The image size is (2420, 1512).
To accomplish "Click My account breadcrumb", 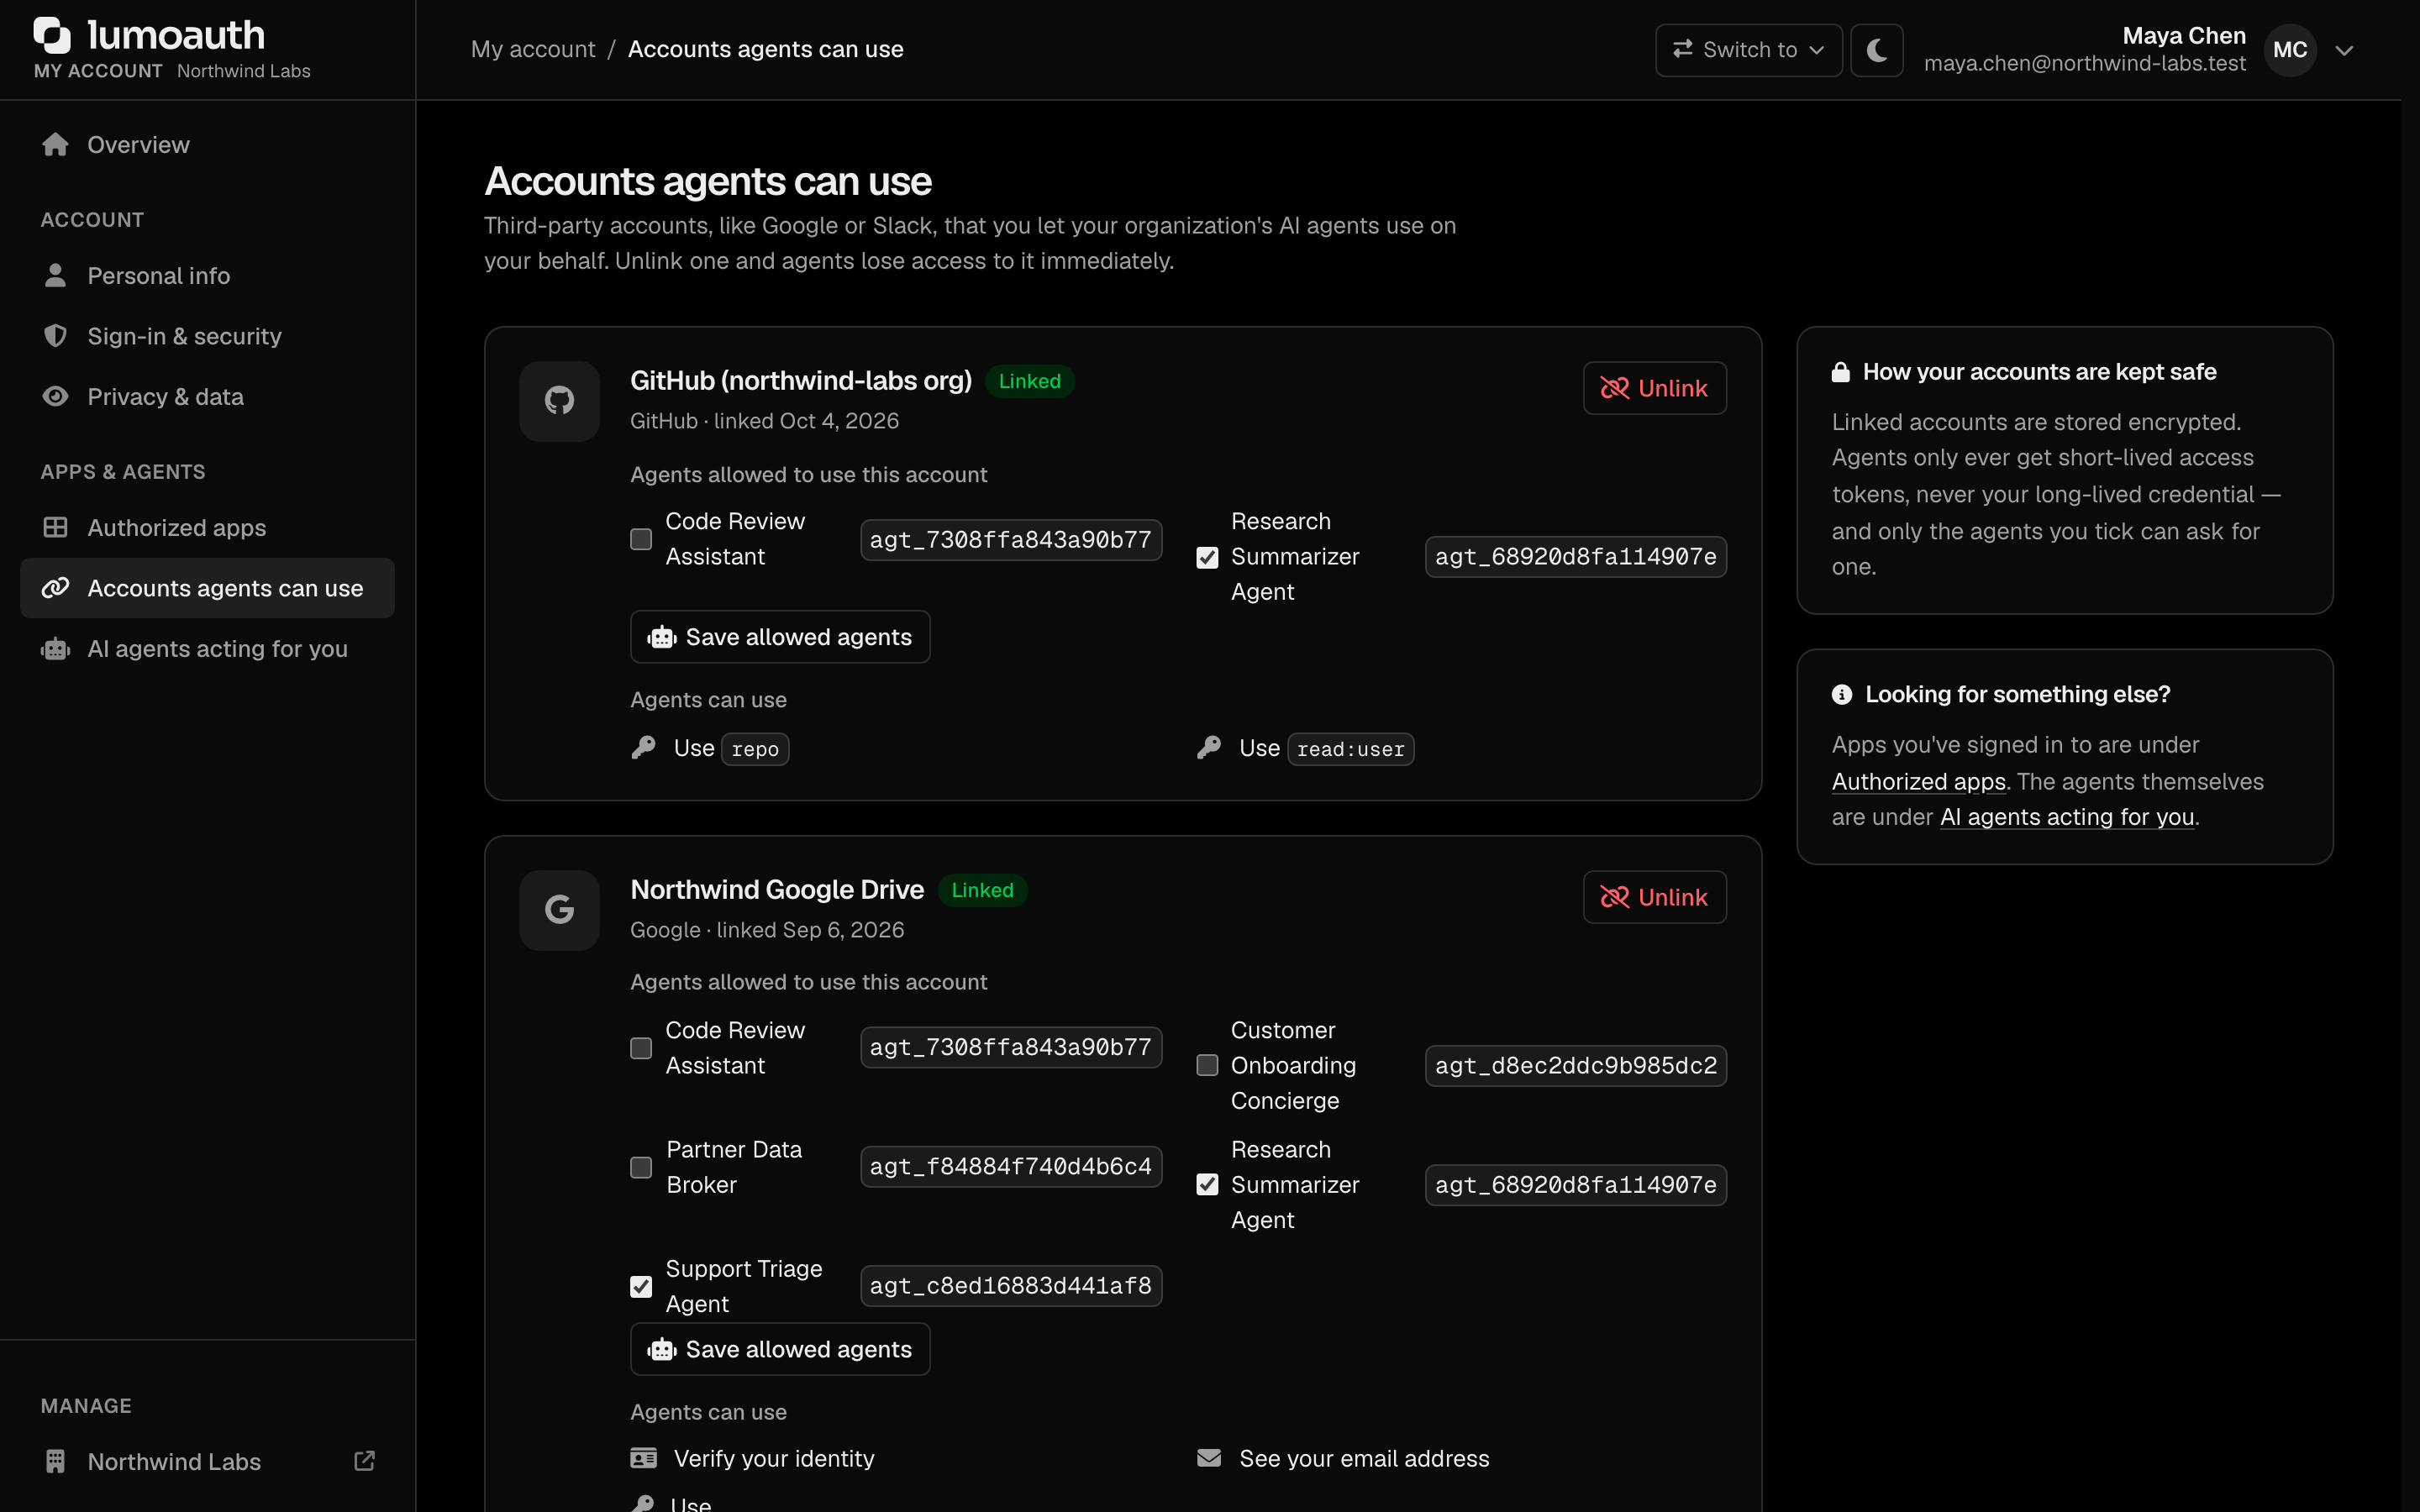I will [533, 49].
